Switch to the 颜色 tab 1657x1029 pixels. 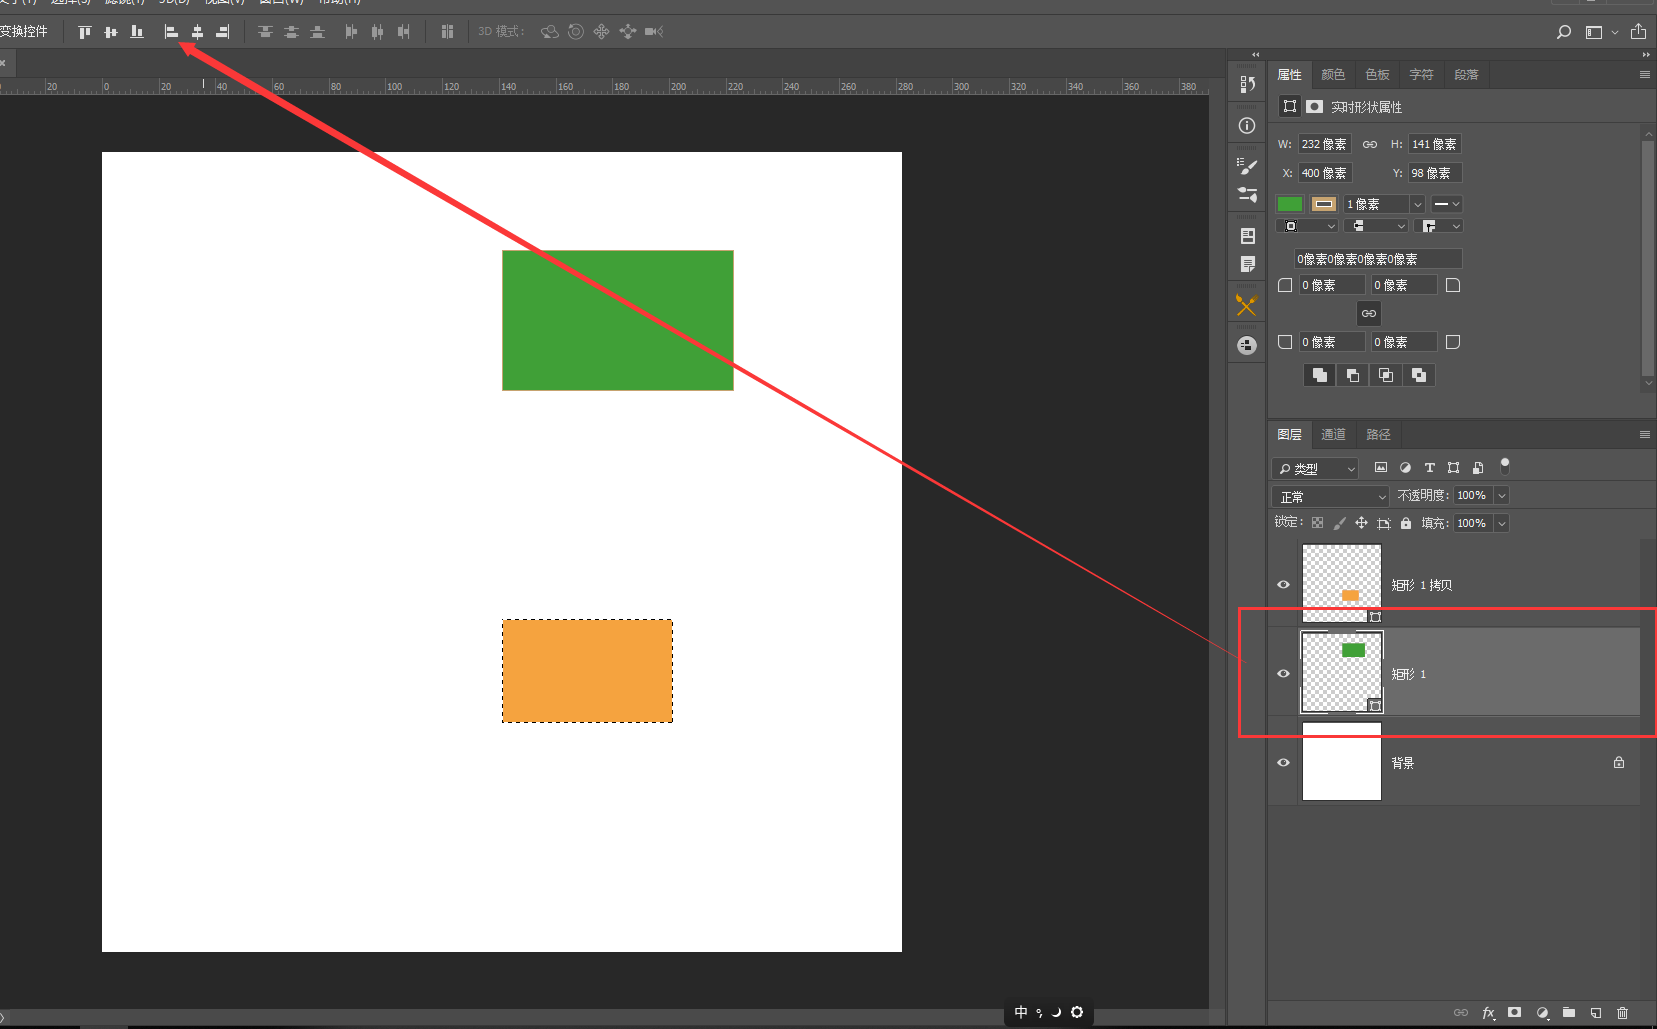click(1333, 75)
